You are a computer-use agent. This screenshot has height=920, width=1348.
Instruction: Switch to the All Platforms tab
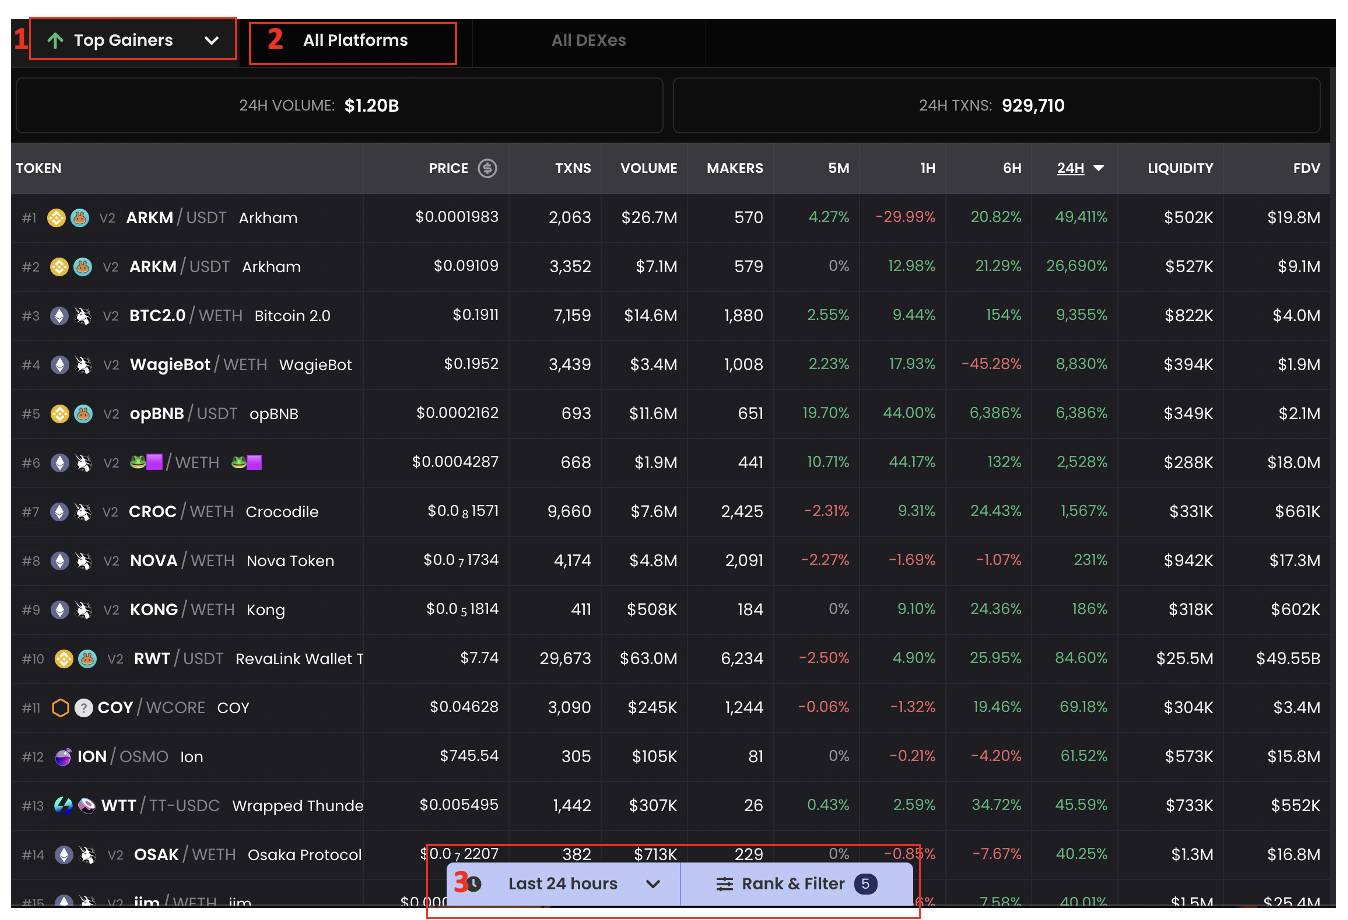click(355, 41)
